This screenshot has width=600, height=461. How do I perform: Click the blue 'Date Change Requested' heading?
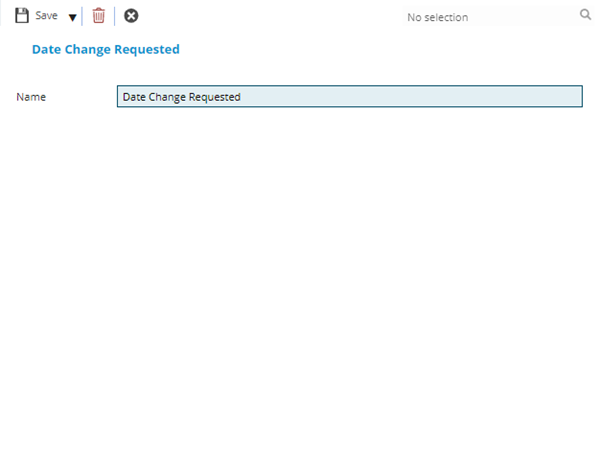pos(106,49)
